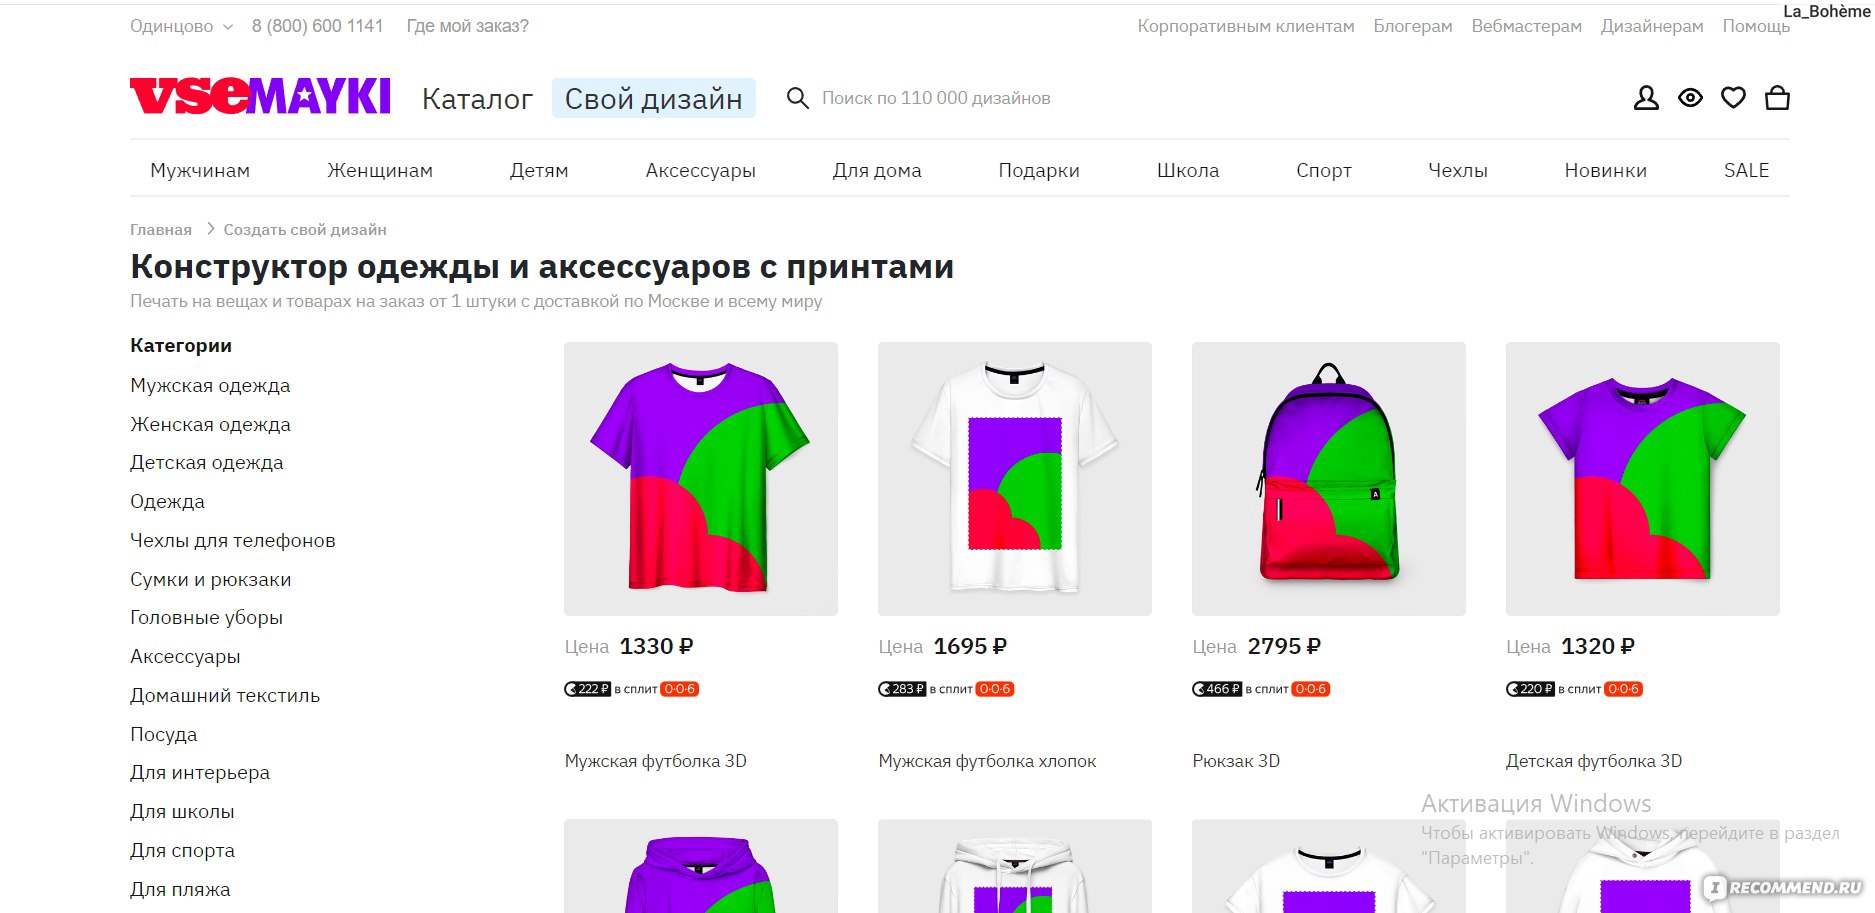Image resolution: width=1875 pixels, height=913 pixels.
Task: Click price 2795 ₽ on backpack card
Action: [x=1284, y=646]
